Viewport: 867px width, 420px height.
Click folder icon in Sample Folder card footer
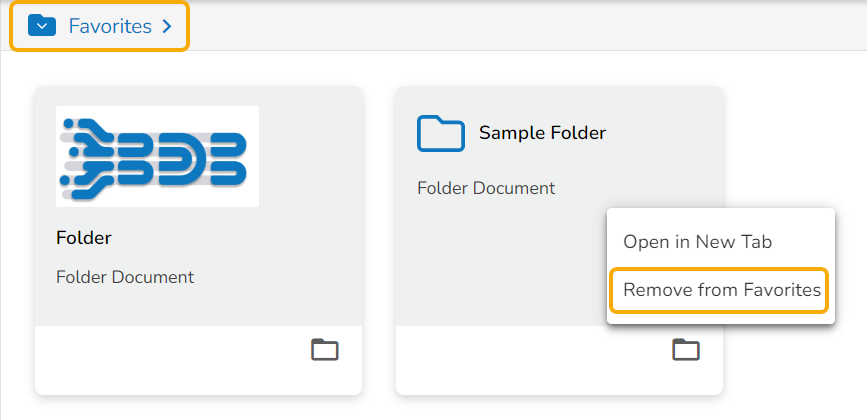click(685, 349)
